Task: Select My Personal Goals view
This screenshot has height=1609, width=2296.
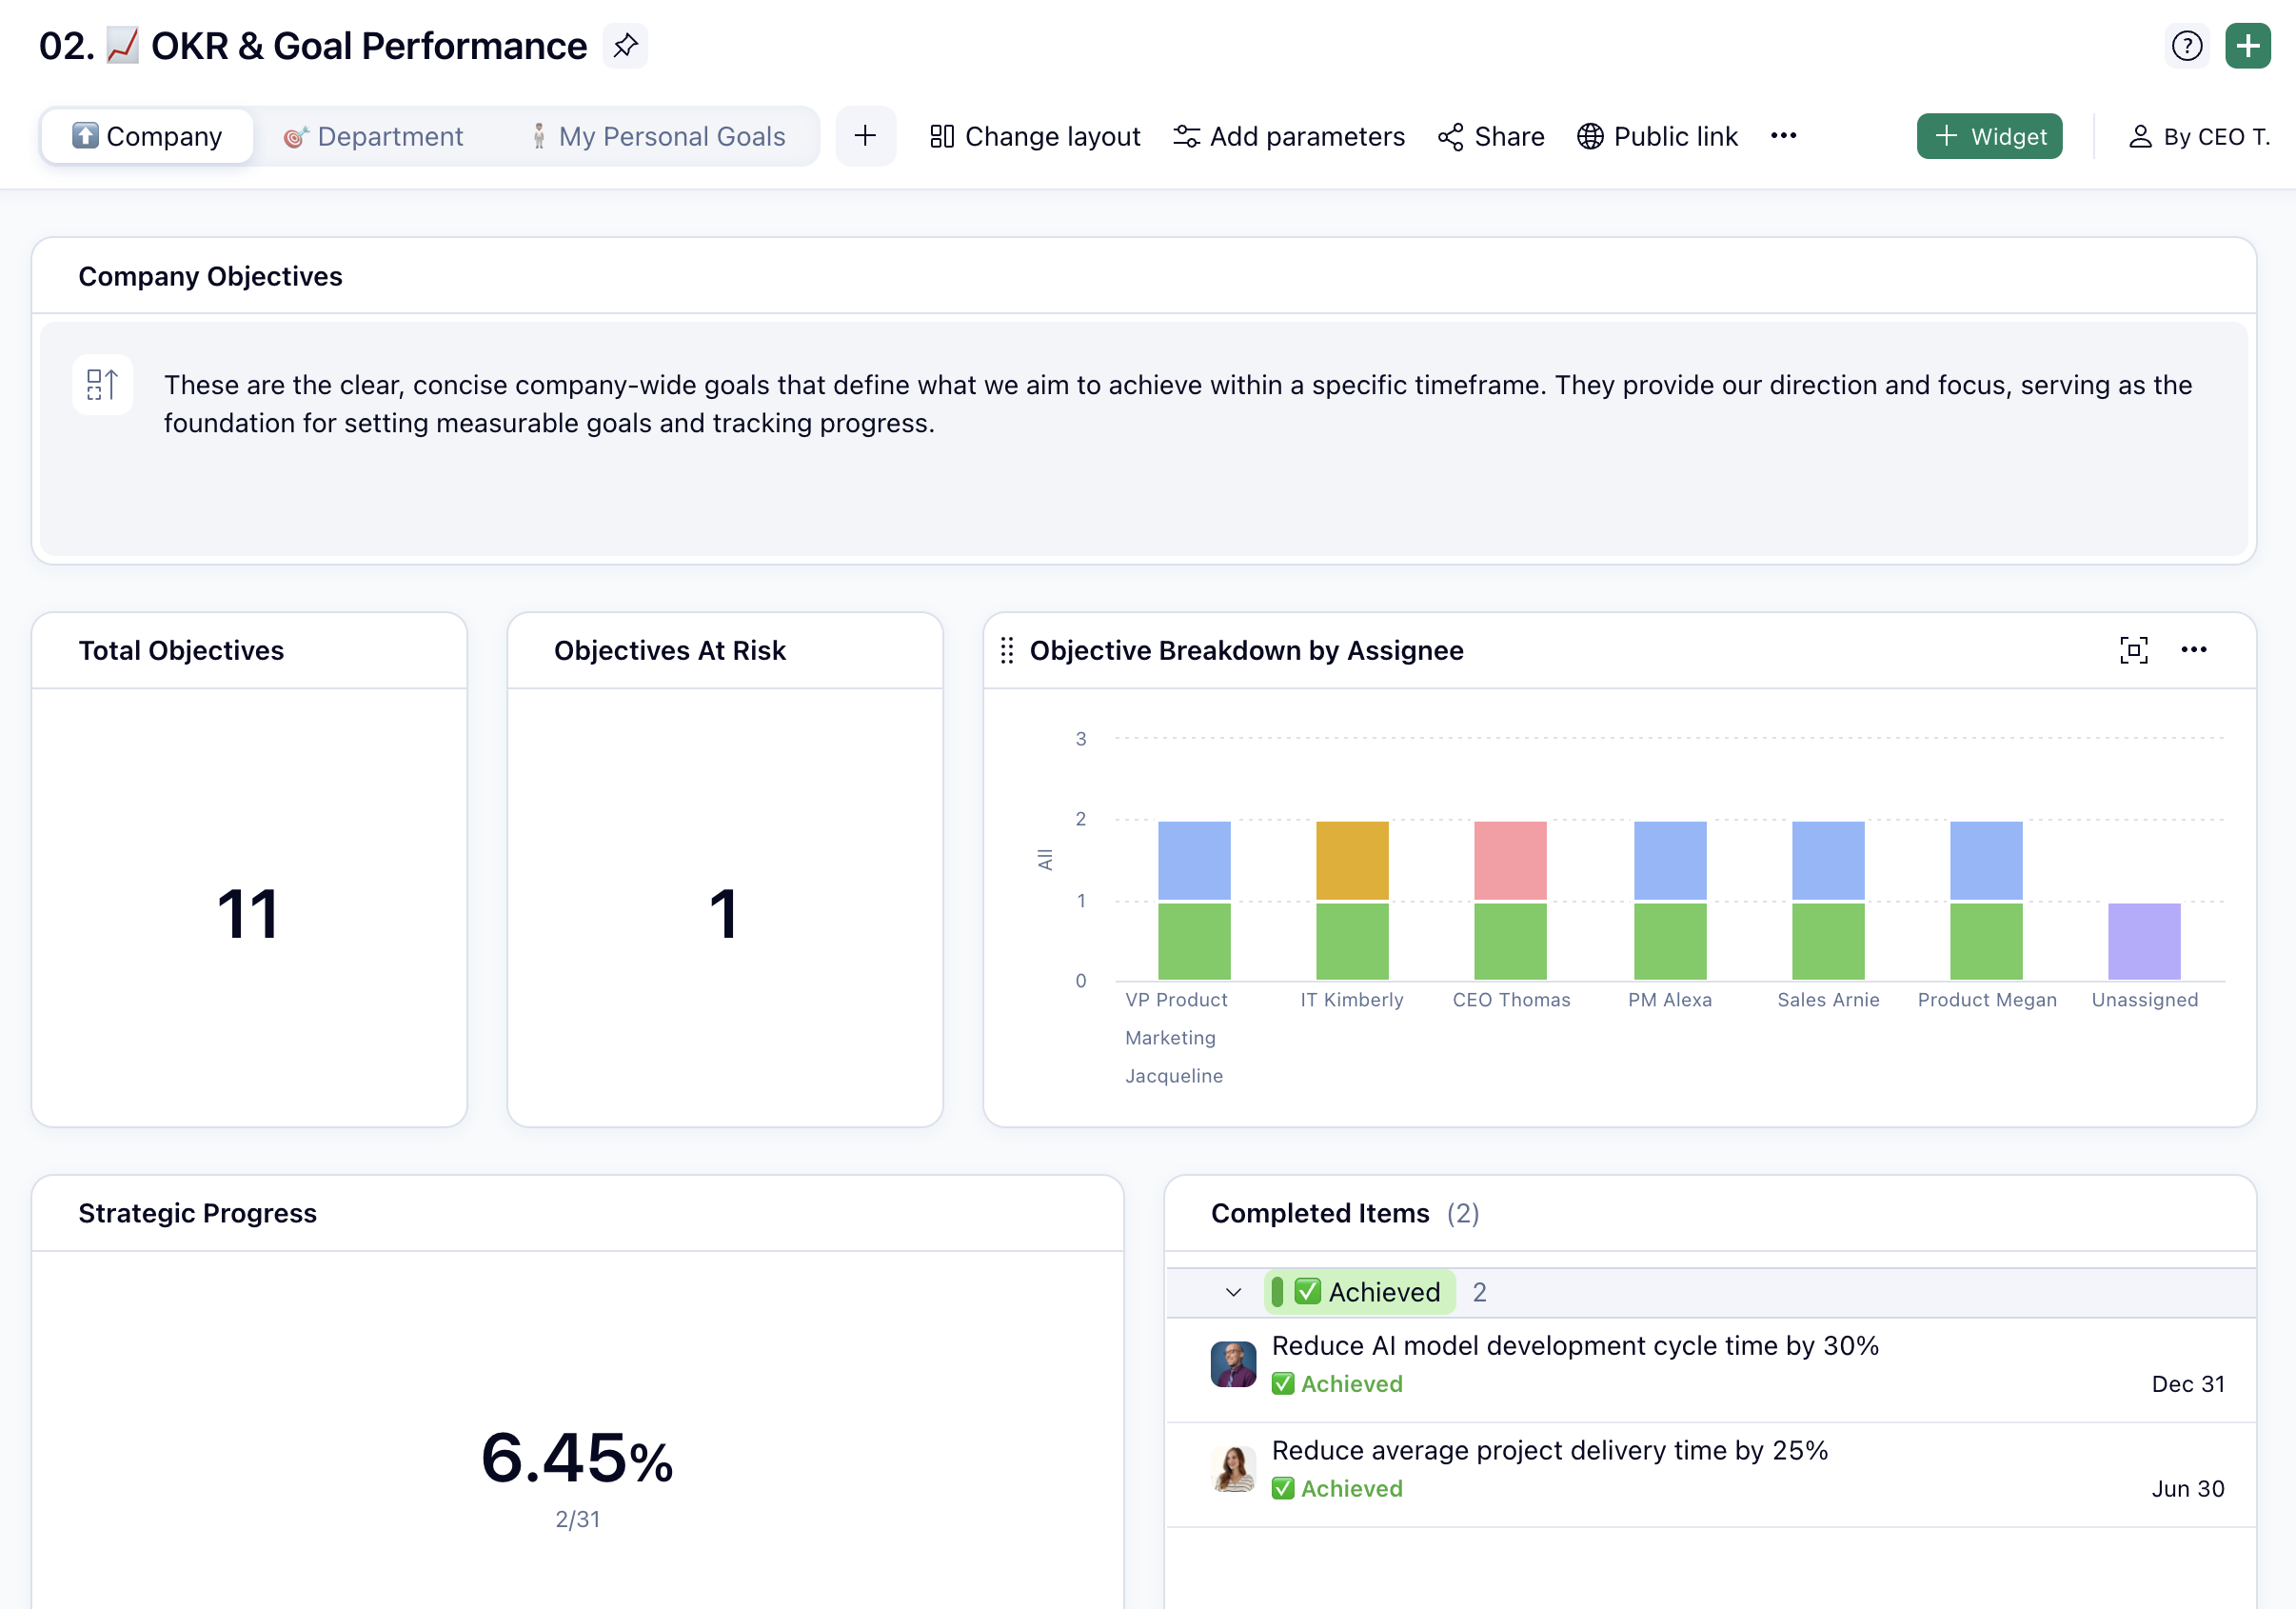Action: [660, 136]
